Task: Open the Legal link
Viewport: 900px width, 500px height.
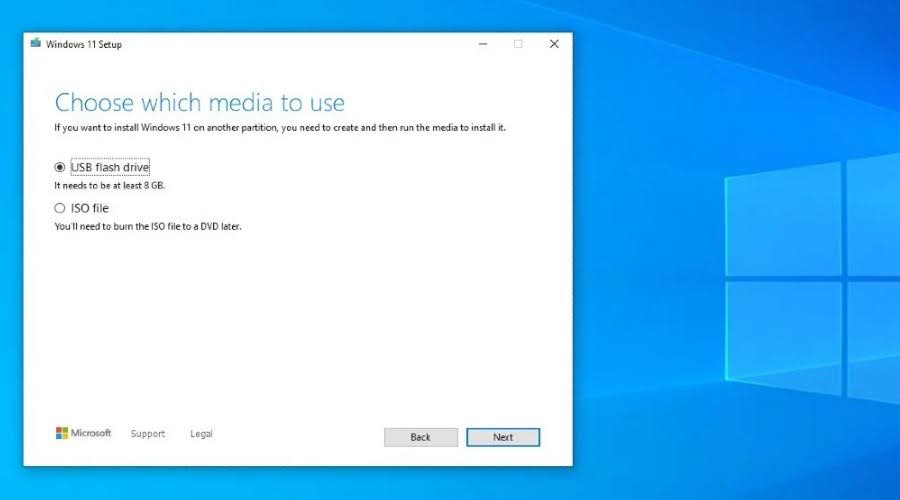Action: pos(201,433)
